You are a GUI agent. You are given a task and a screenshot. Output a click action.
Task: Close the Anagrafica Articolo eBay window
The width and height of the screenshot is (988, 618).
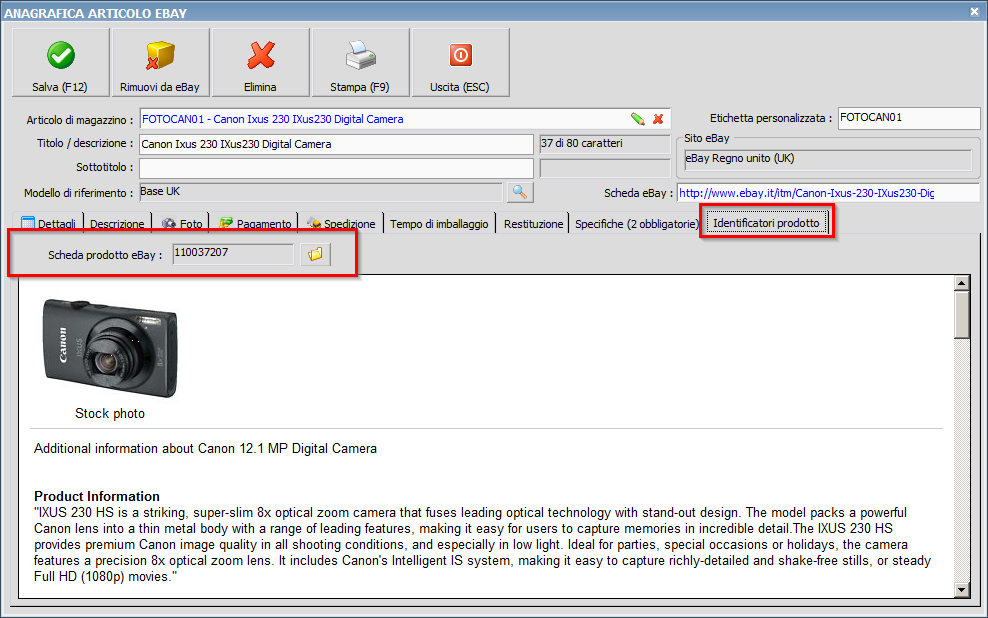[x=974, y=11]
